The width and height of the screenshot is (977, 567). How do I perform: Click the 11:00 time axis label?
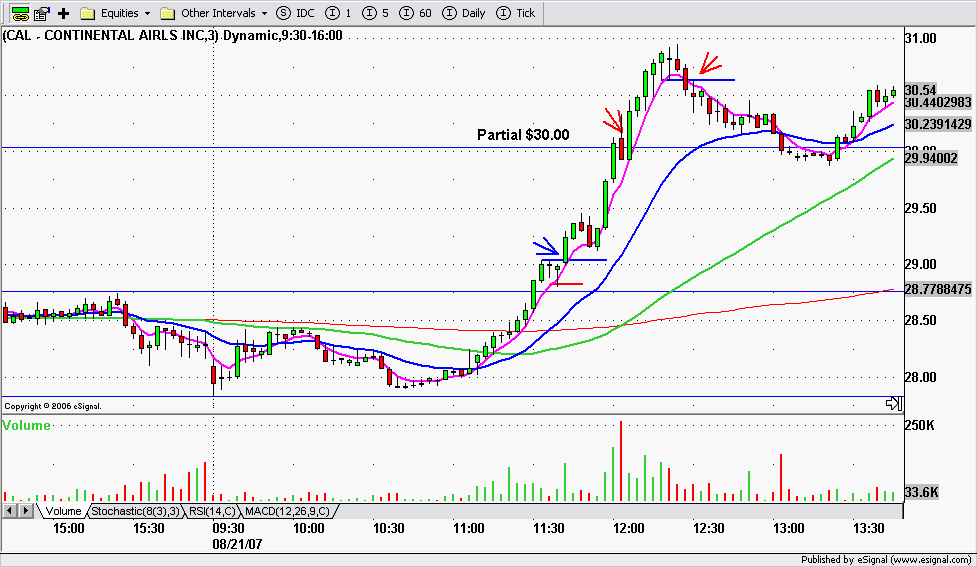pos(468,529)
